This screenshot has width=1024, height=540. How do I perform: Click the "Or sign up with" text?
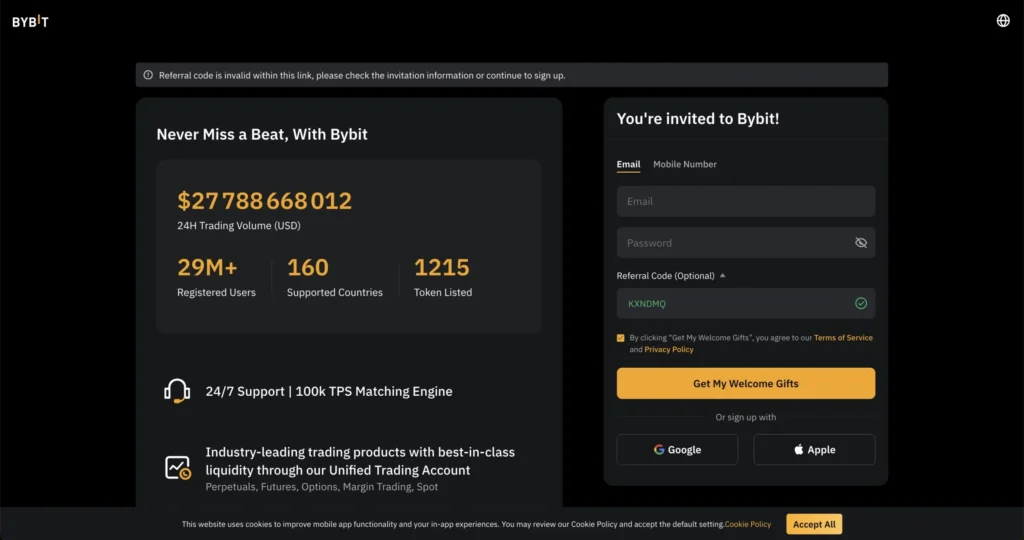pos(745,417)
